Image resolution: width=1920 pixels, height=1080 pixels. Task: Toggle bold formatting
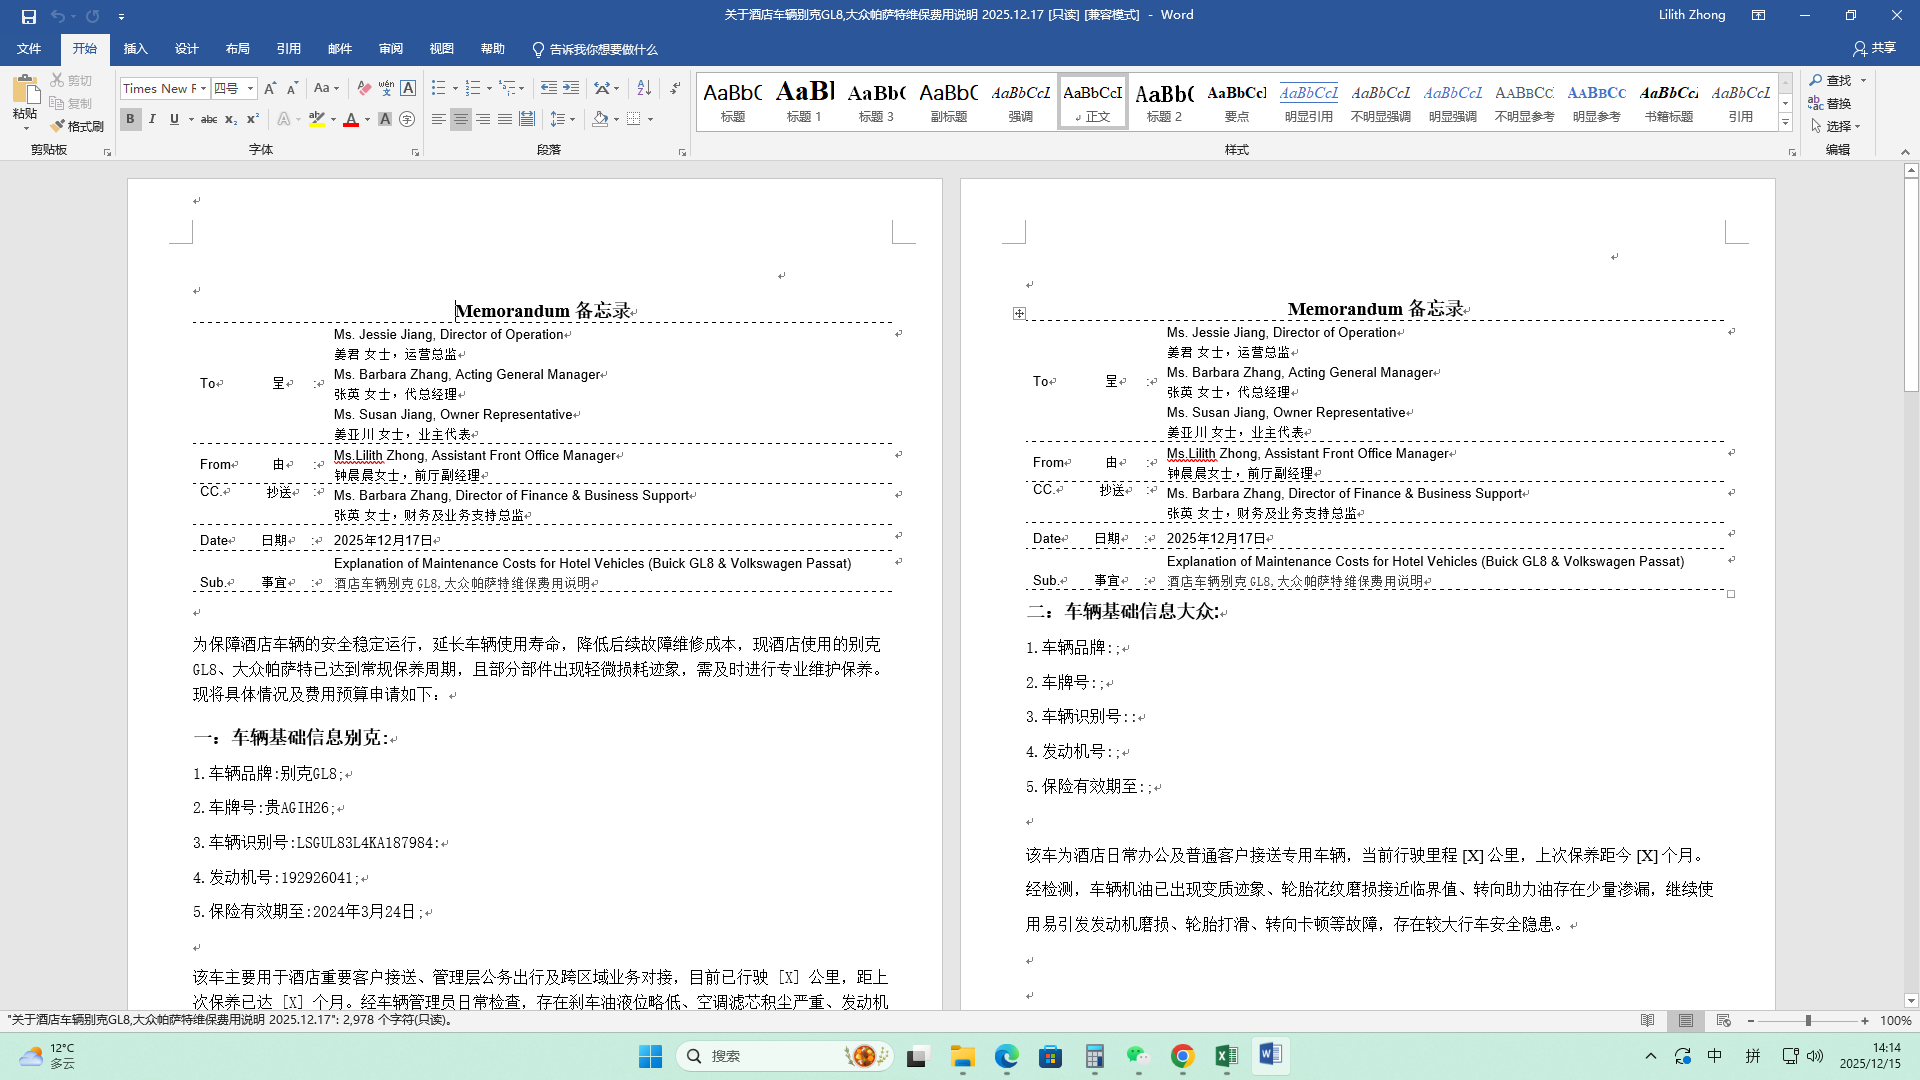130,119
